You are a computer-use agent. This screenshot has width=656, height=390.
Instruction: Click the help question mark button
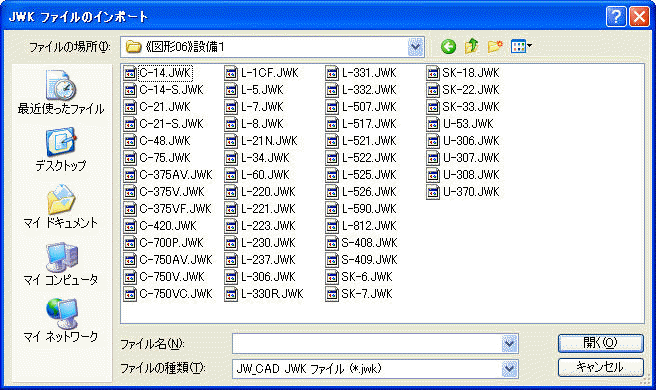click(x=616, y=17)
